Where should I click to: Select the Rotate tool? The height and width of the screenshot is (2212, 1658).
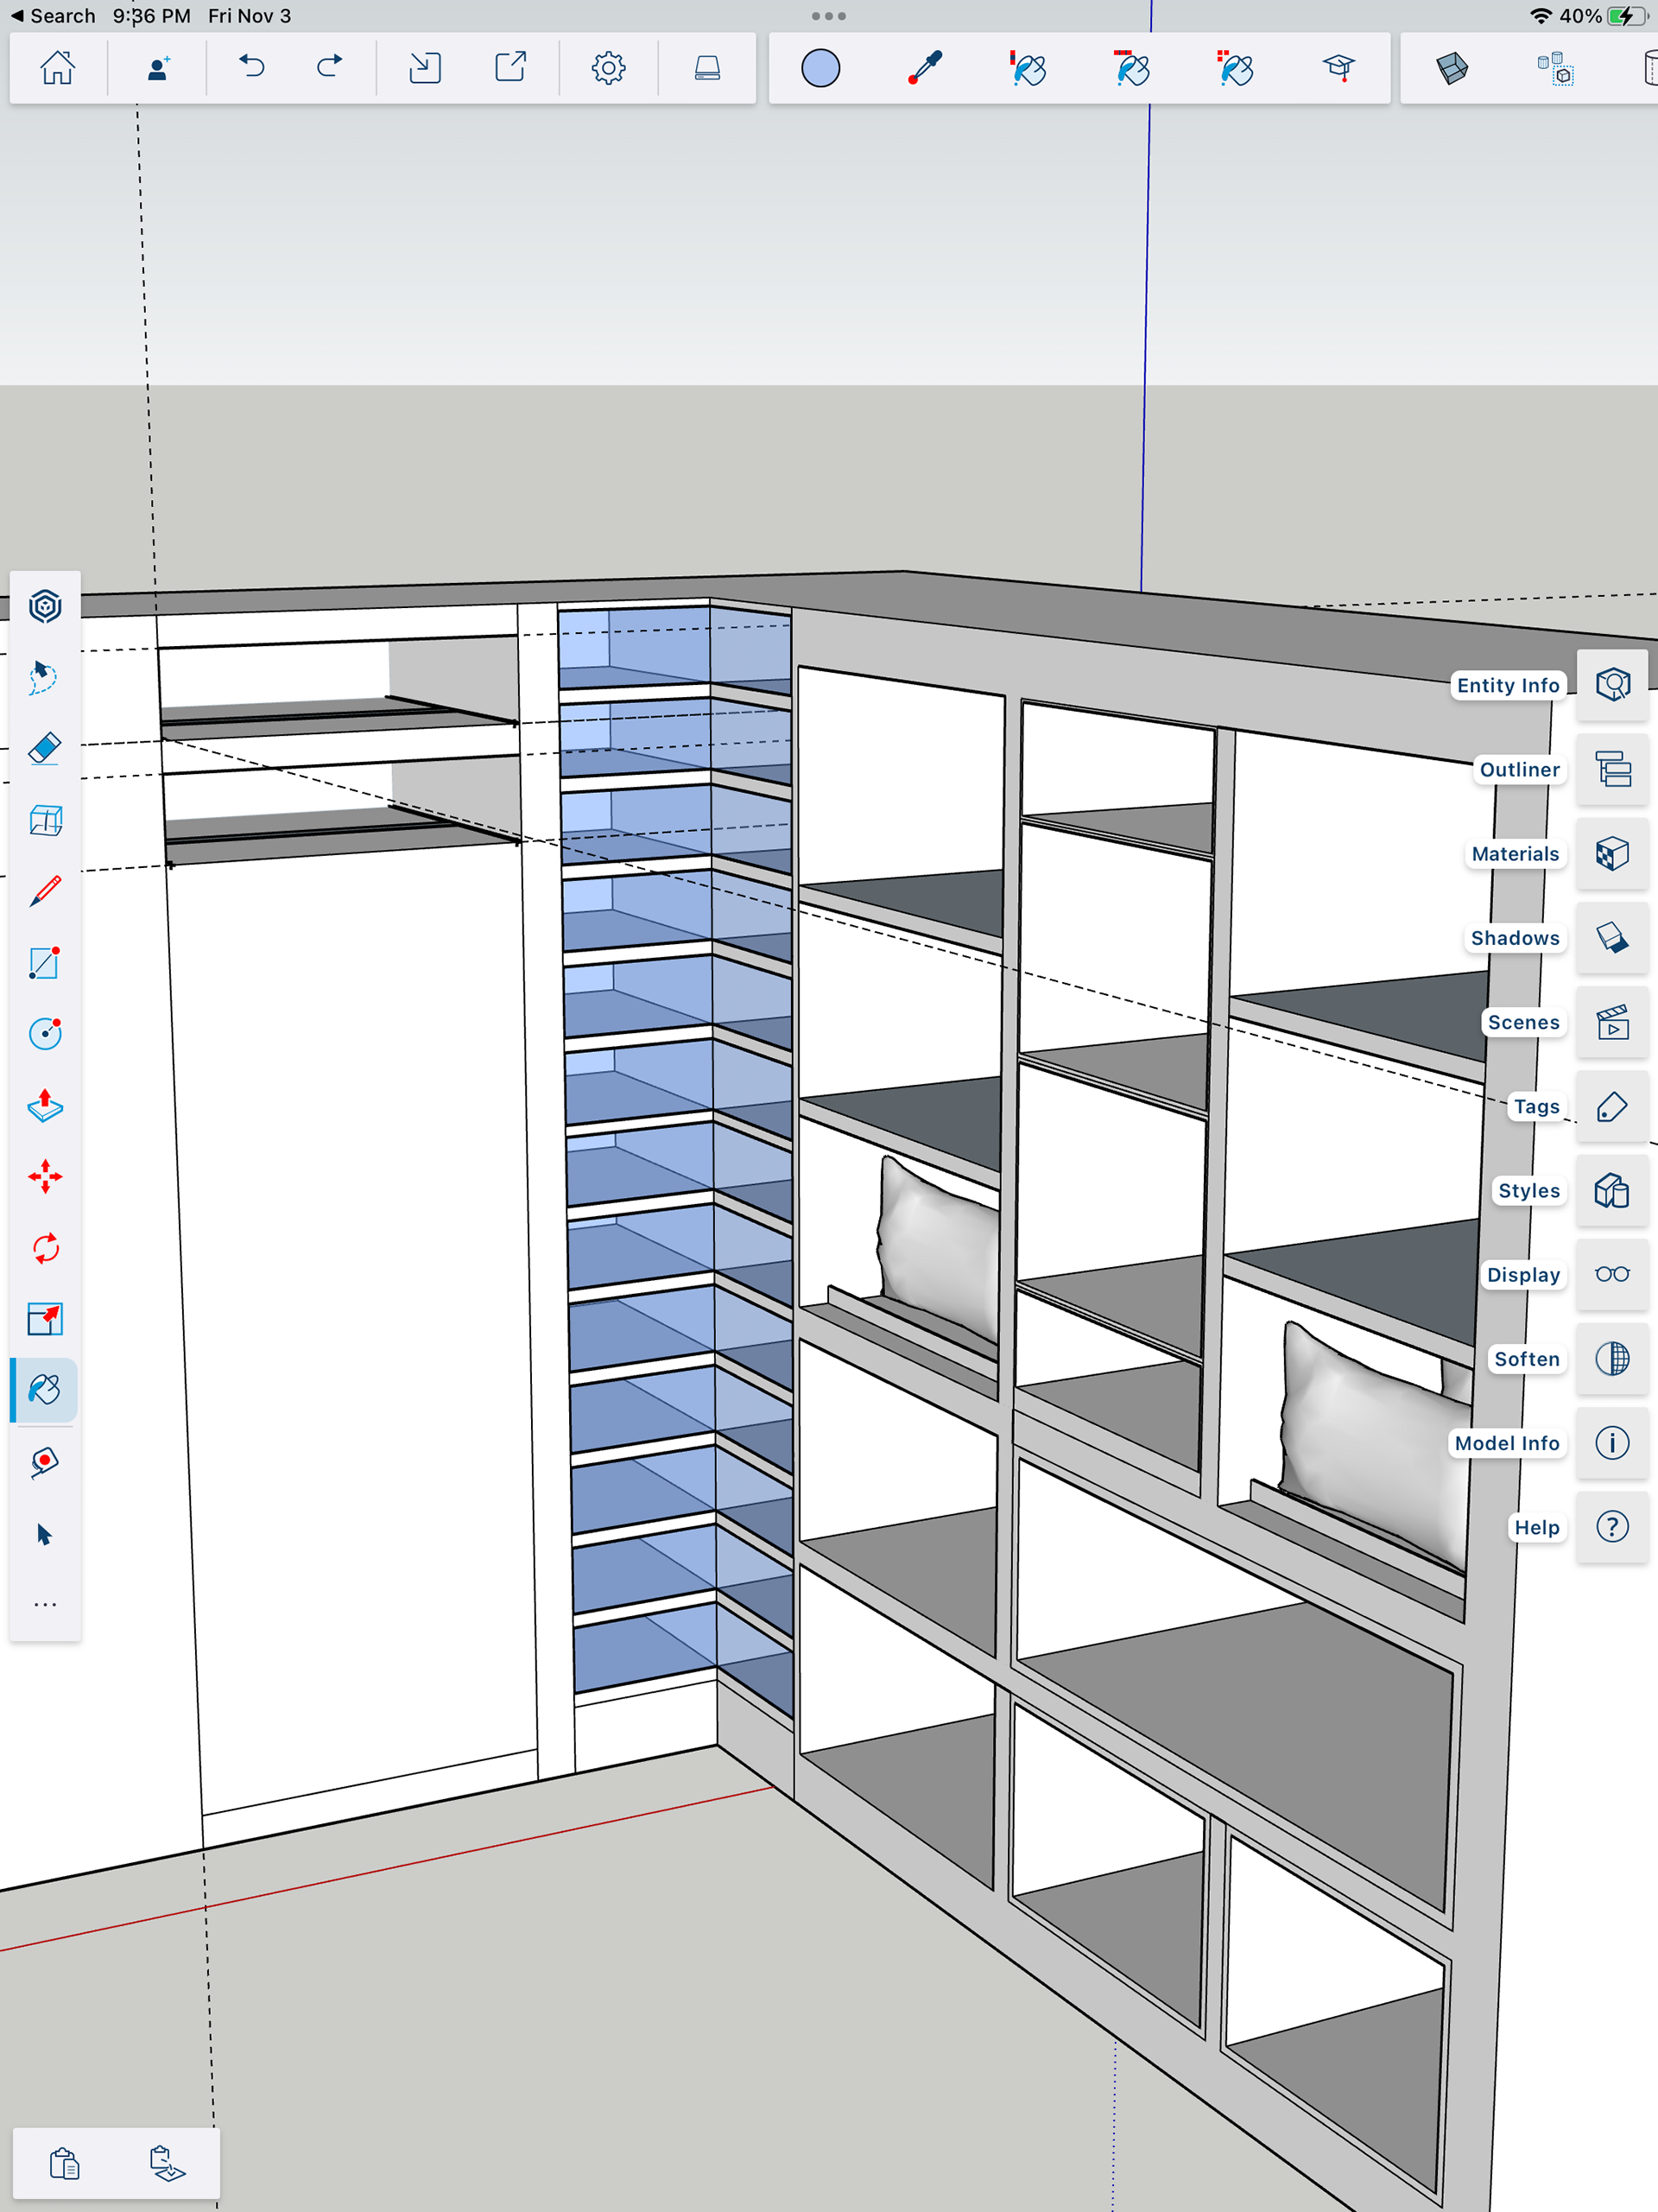coord(45,1248)
